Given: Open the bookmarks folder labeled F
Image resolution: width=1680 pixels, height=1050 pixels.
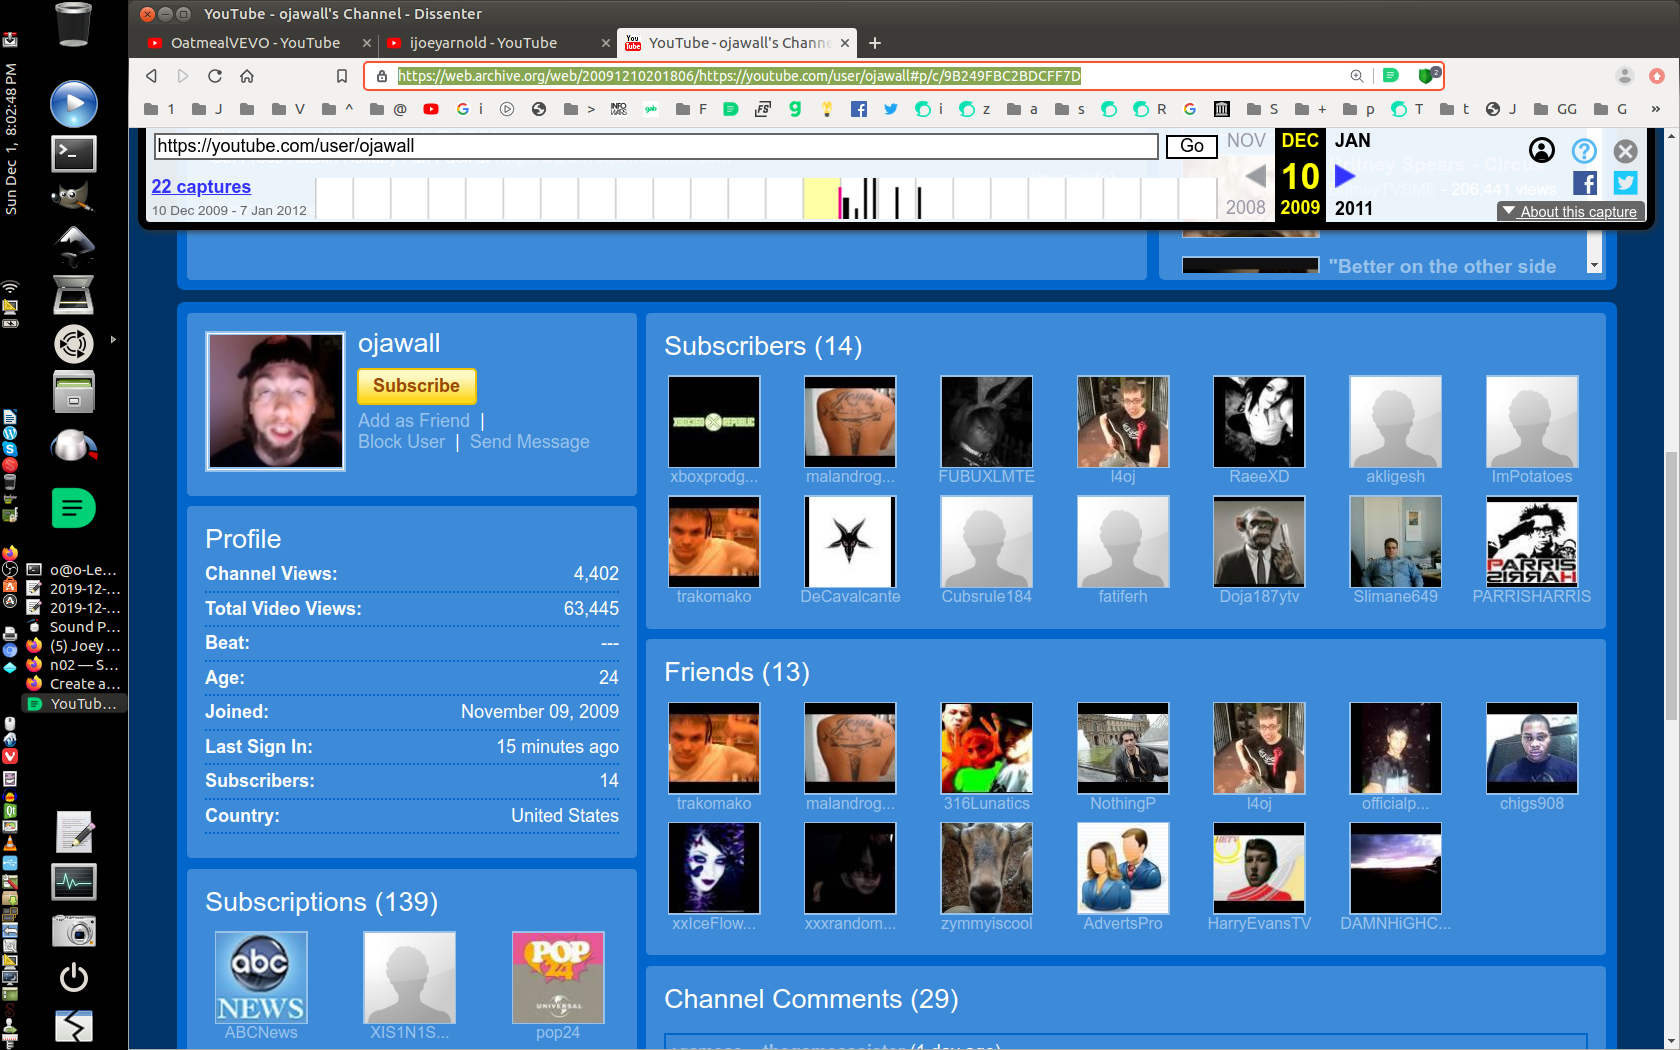Looking at the screenshot, I should [x=692, y=109].
